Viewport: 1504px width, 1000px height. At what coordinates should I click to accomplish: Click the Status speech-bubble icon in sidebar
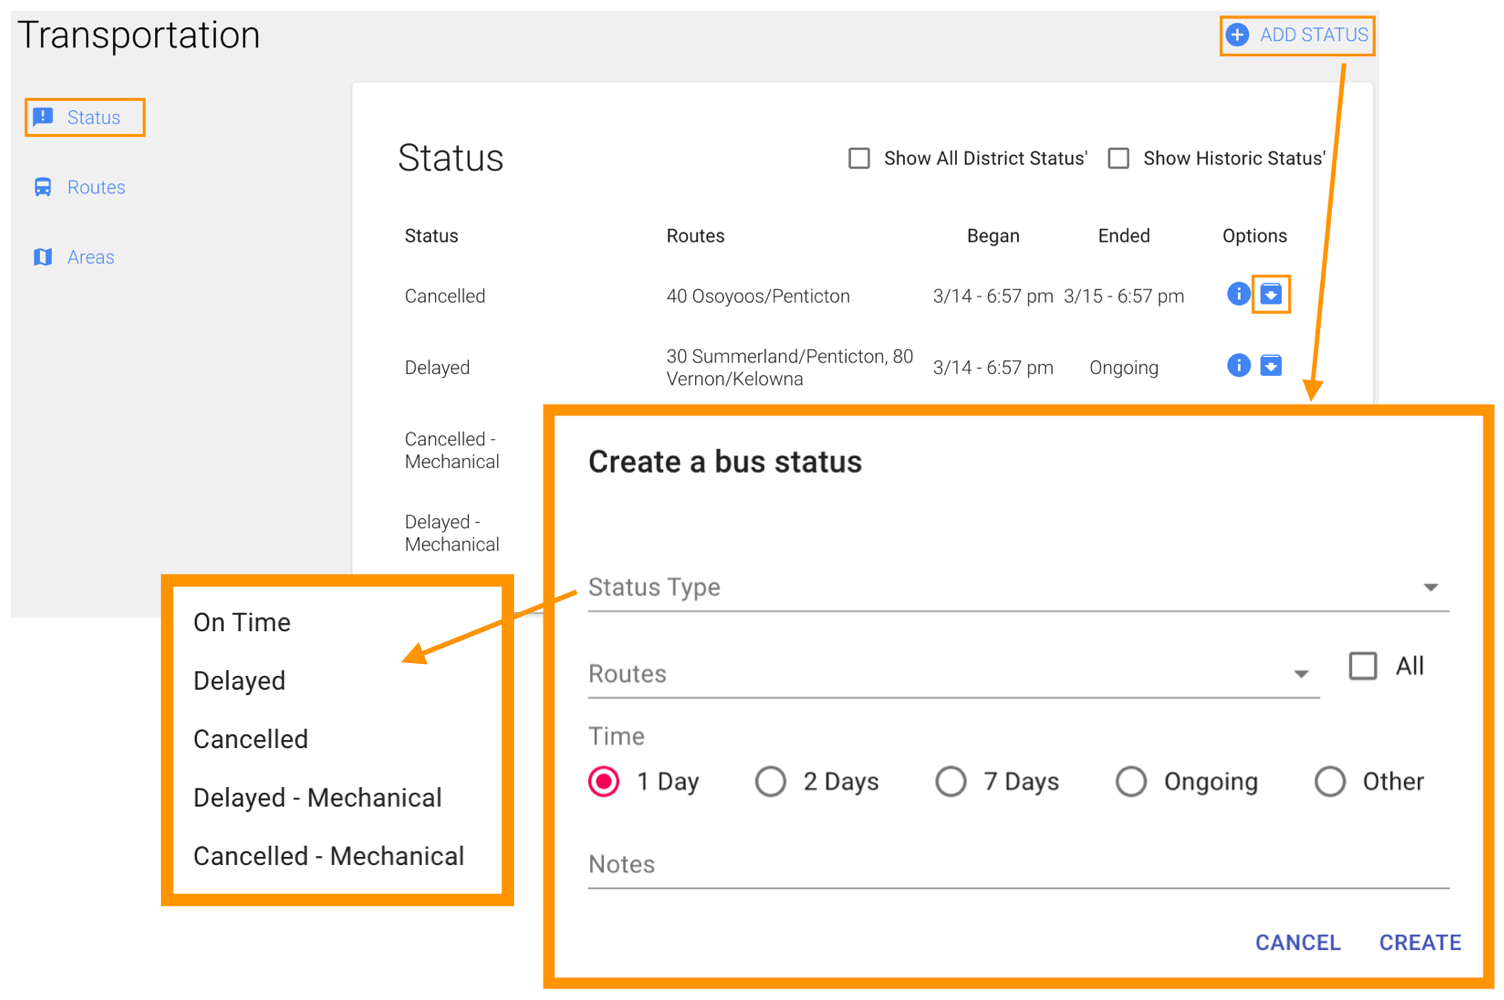[43, 117]
